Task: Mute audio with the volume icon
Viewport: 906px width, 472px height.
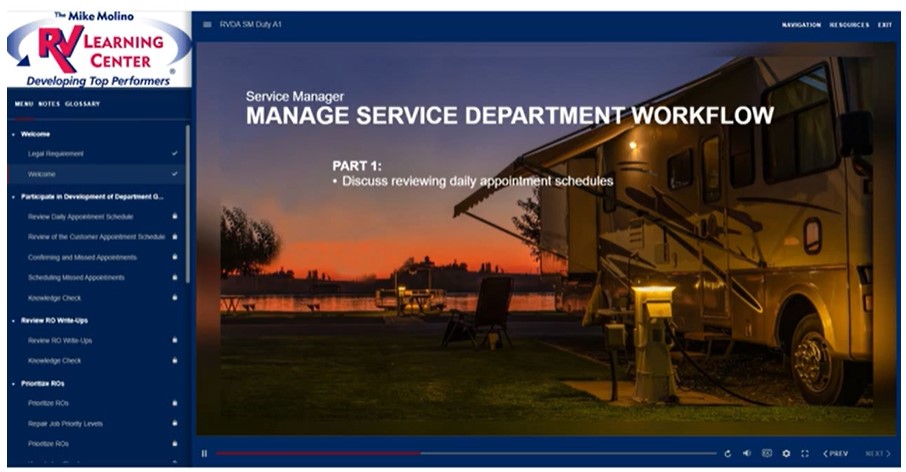Action: [x=747, y=453]
